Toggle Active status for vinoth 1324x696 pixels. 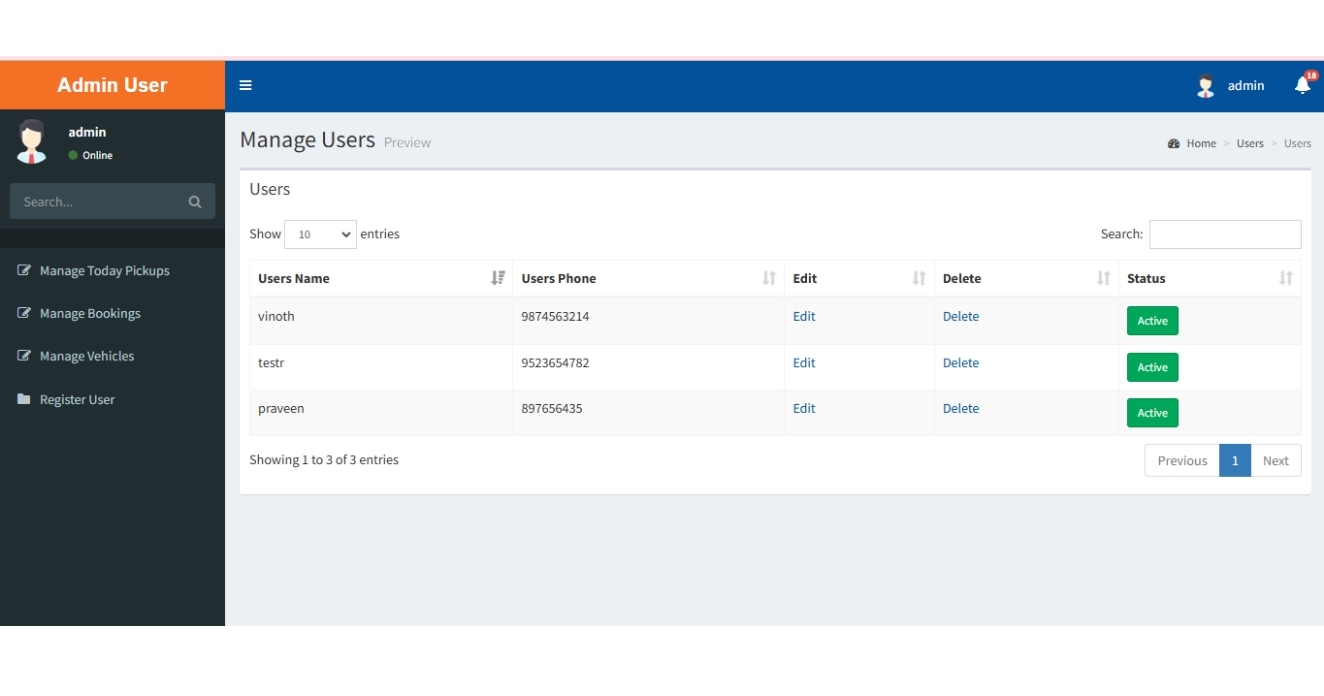pyautogui.click(x=1152, y=321)
